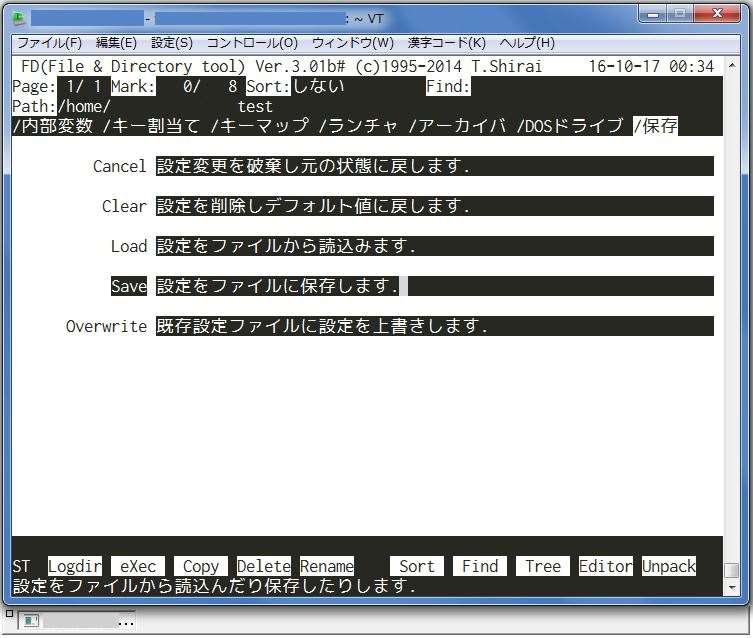Screen dimensions: 753x638
Task: Switch to the /DOSドライブ tab
Action: 570,126
